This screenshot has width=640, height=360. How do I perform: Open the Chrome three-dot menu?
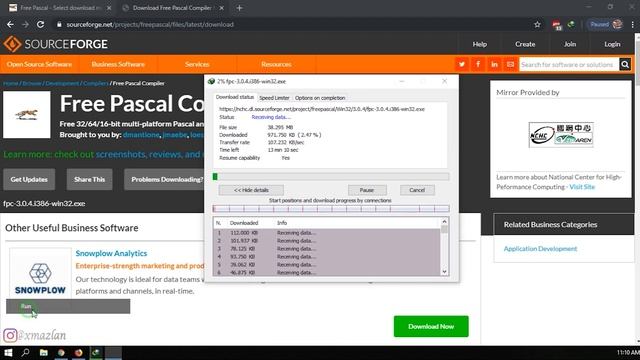pos(632,24)
